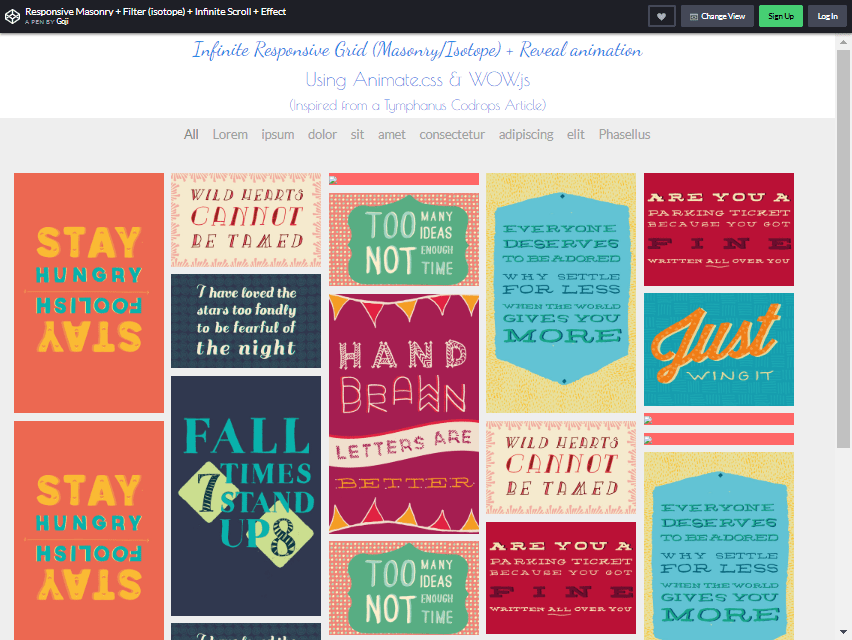The height and width of the screenshot is (640, 852).
Task: Click the Sign Up button
Action: (x=780, y=15)
